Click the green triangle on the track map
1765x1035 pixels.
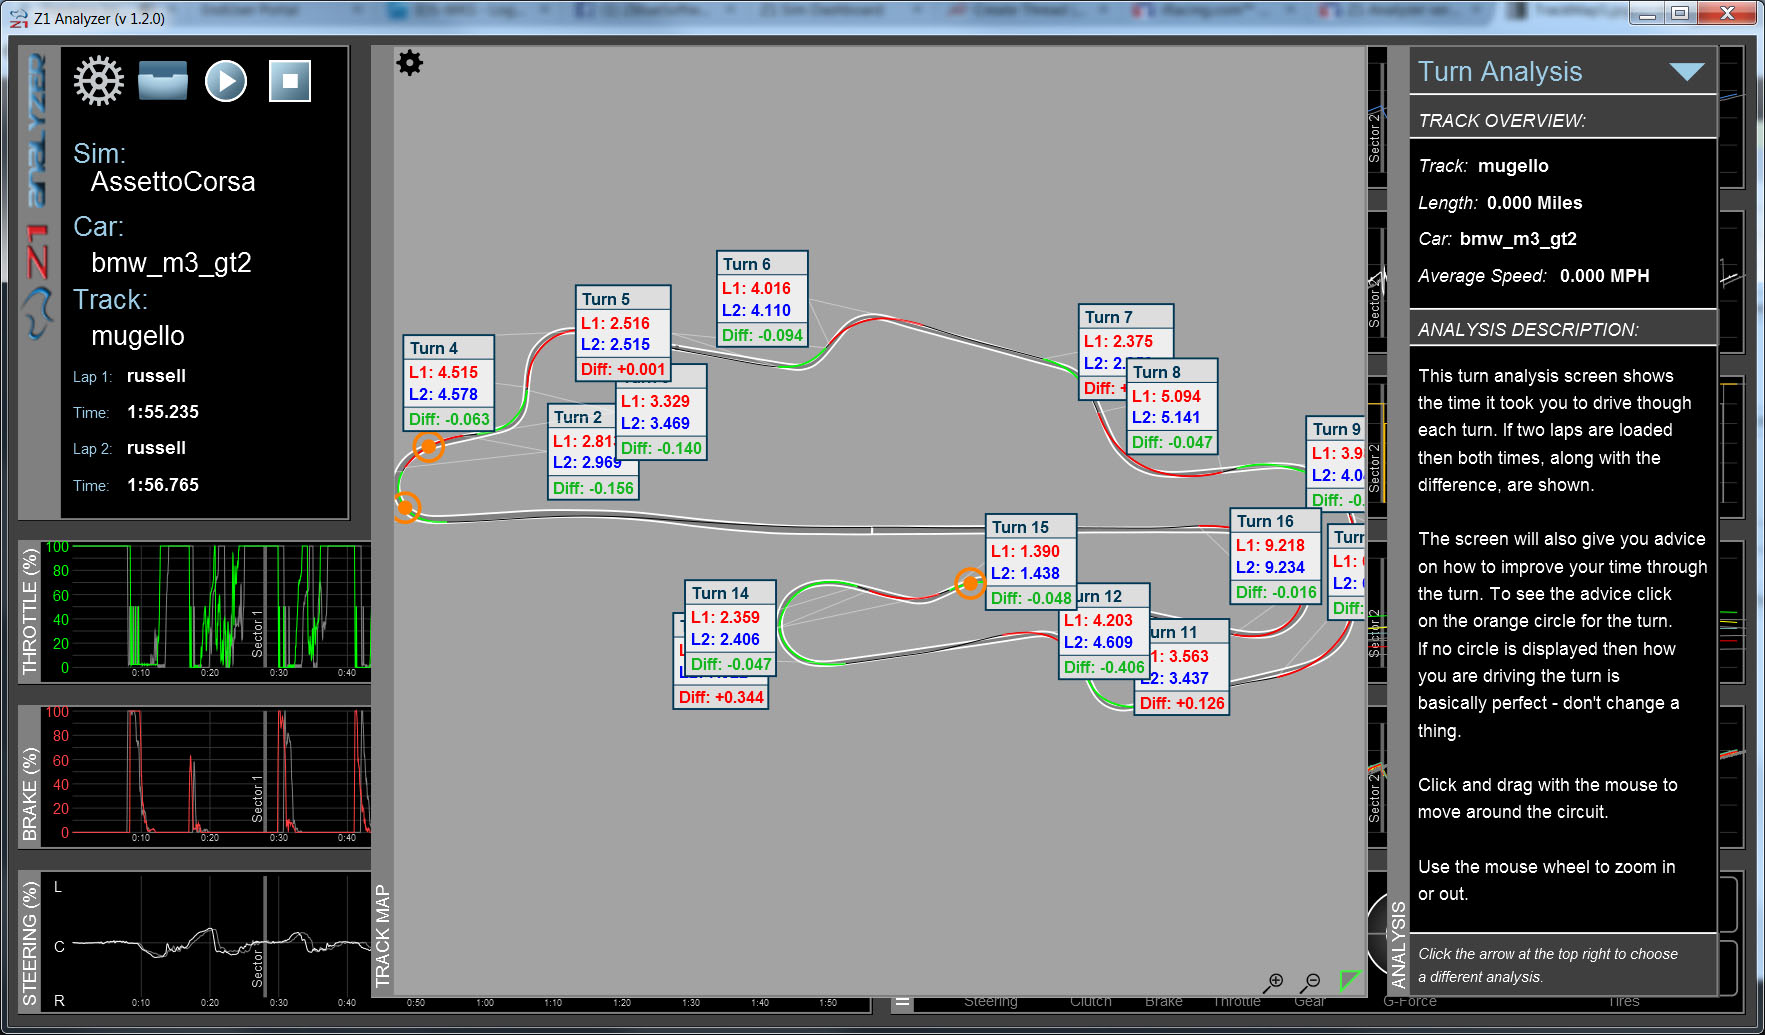coord(1350,980)
